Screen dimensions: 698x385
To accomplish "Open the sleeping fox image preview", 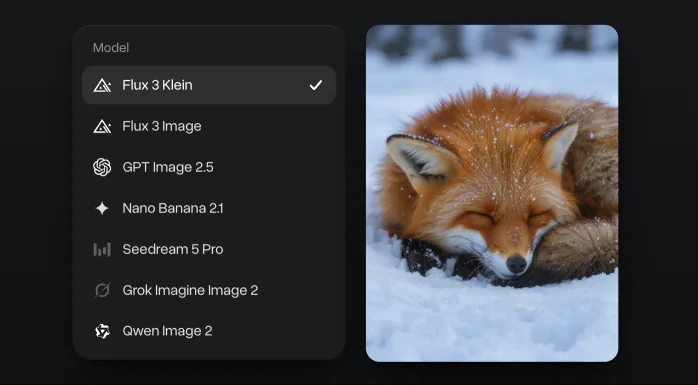I will pyautogui.click(x=492, y=193).
